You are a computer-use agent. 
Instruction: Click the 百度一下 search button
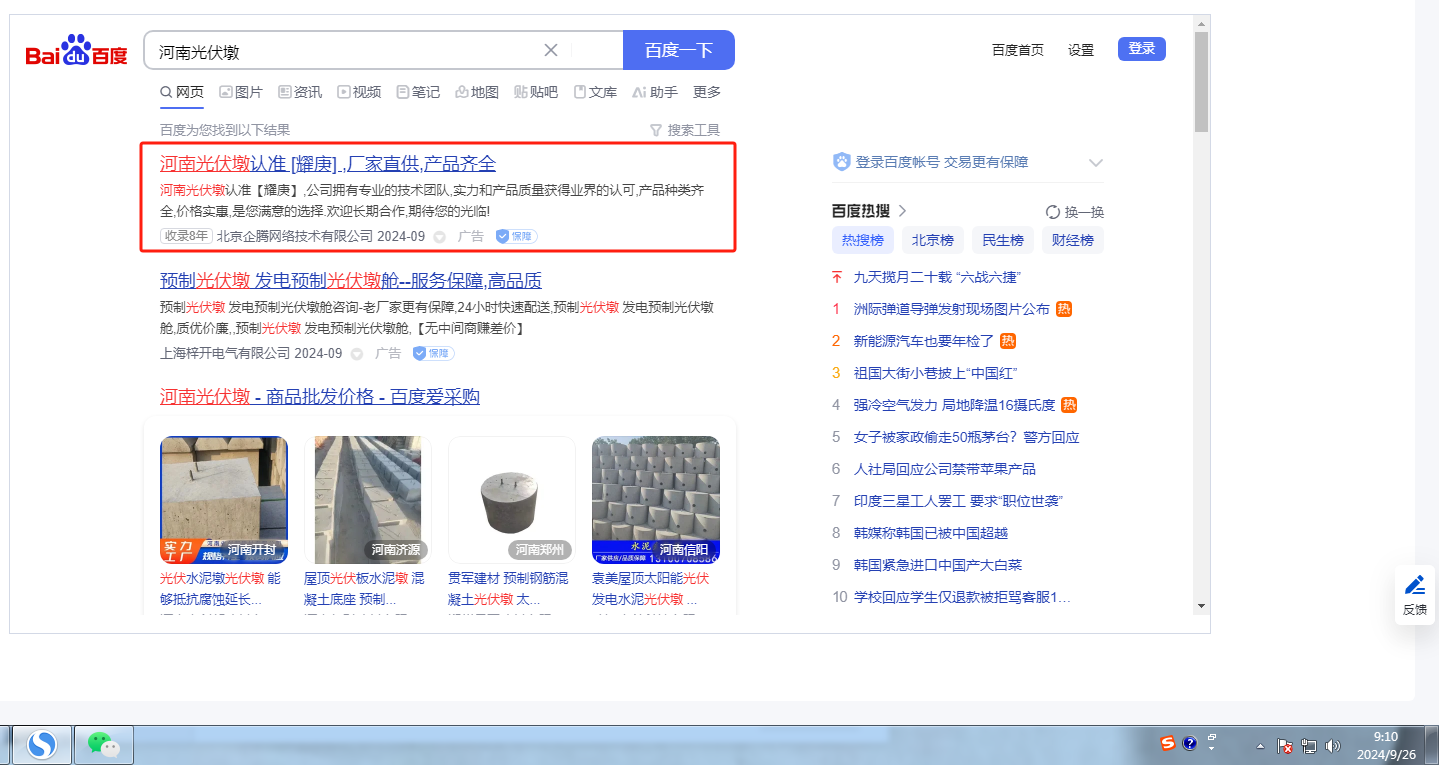click(x=679, y=50)
